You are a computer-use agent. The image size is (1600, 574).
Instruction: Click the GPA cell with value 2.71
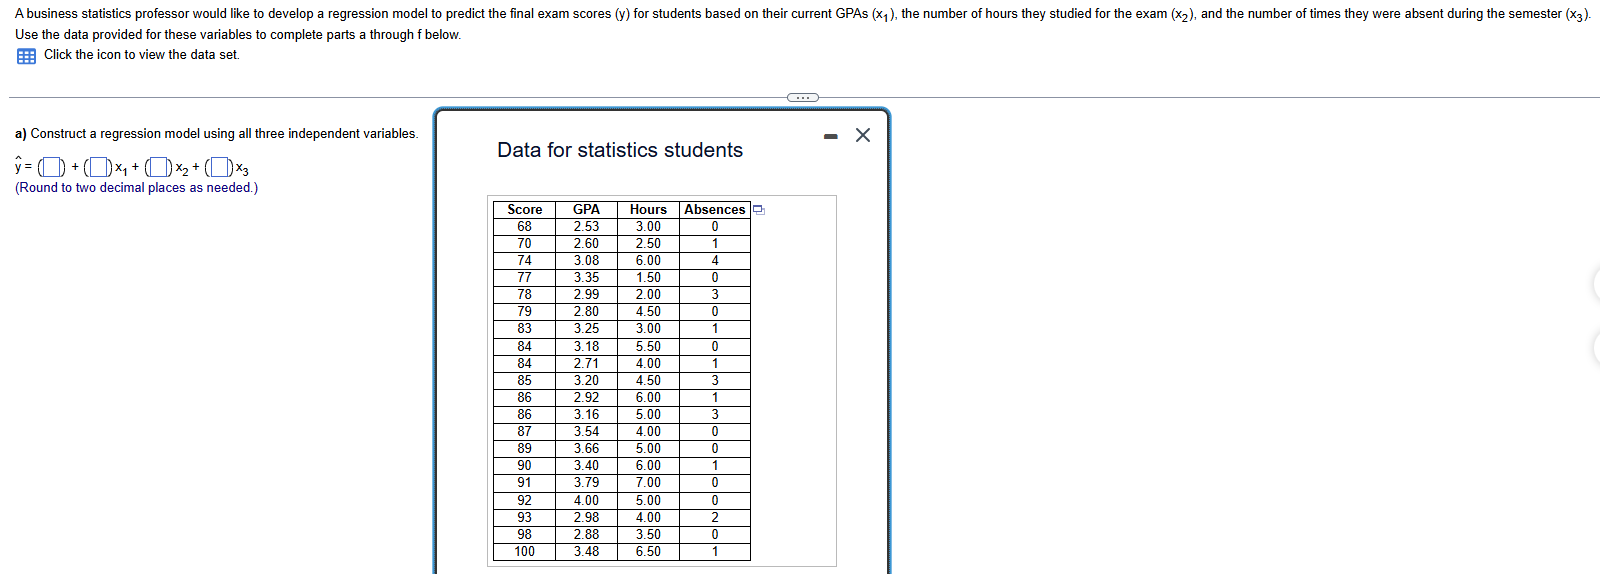pyautogui.click(x=586, y=364)
